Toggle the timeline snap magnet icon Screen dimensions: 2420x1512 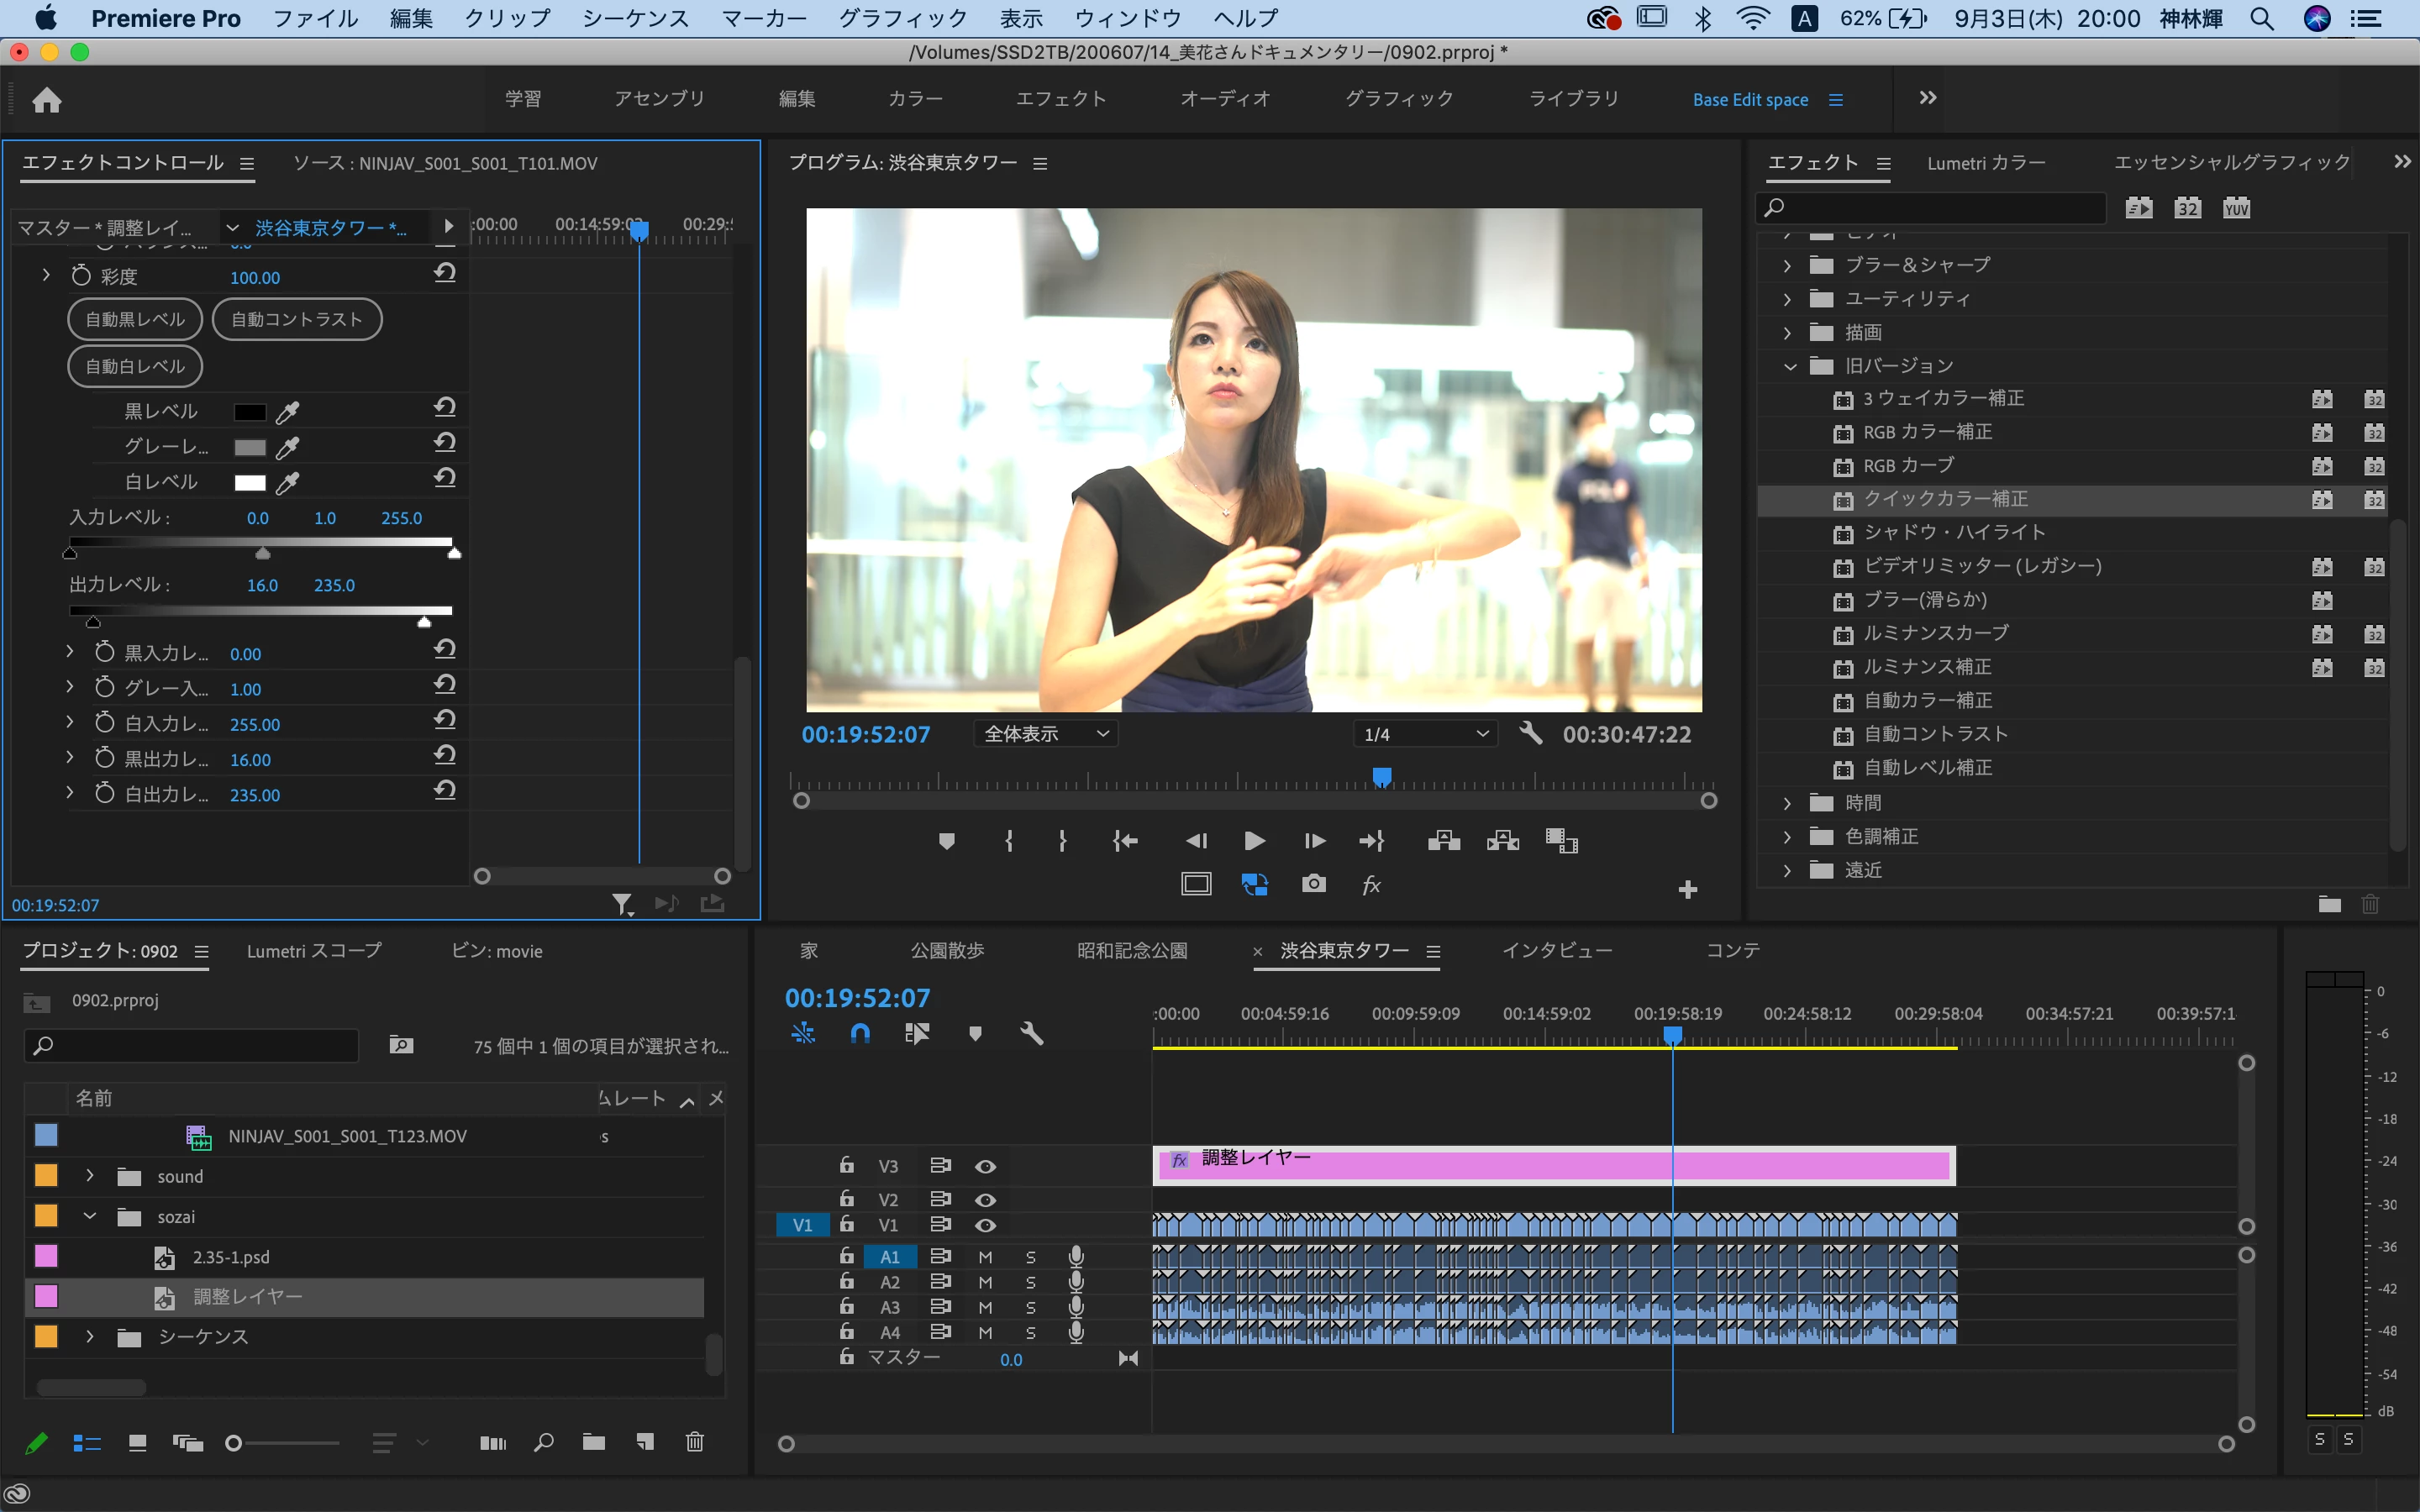860,1033
